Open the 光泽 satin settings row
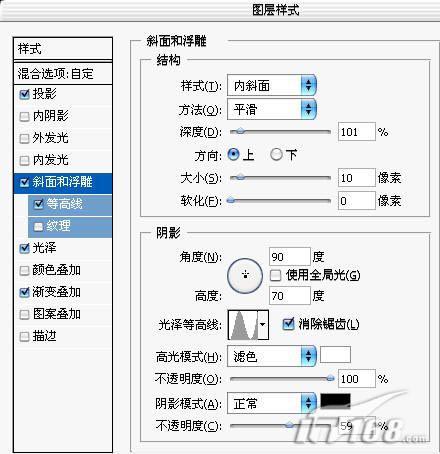Image resolution: width=440 pixels, height=454 pixels. point(63,248)
